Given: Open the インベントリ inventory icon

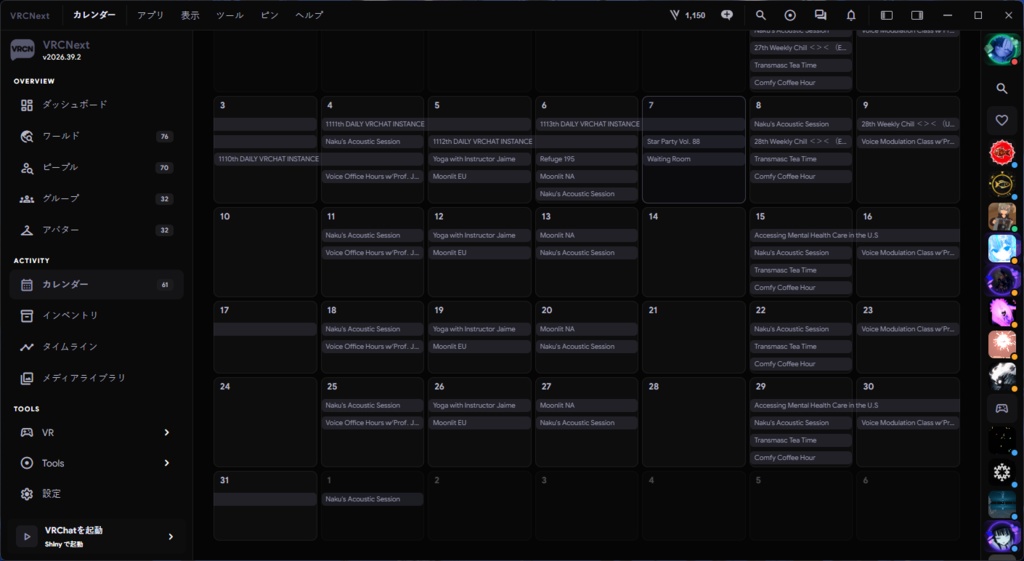Looking at the screenshot, I should 27,315.
